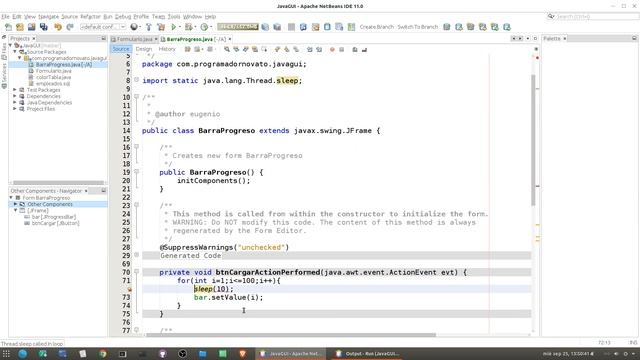Open the Run Project dropdown arrow

[180, 27]
